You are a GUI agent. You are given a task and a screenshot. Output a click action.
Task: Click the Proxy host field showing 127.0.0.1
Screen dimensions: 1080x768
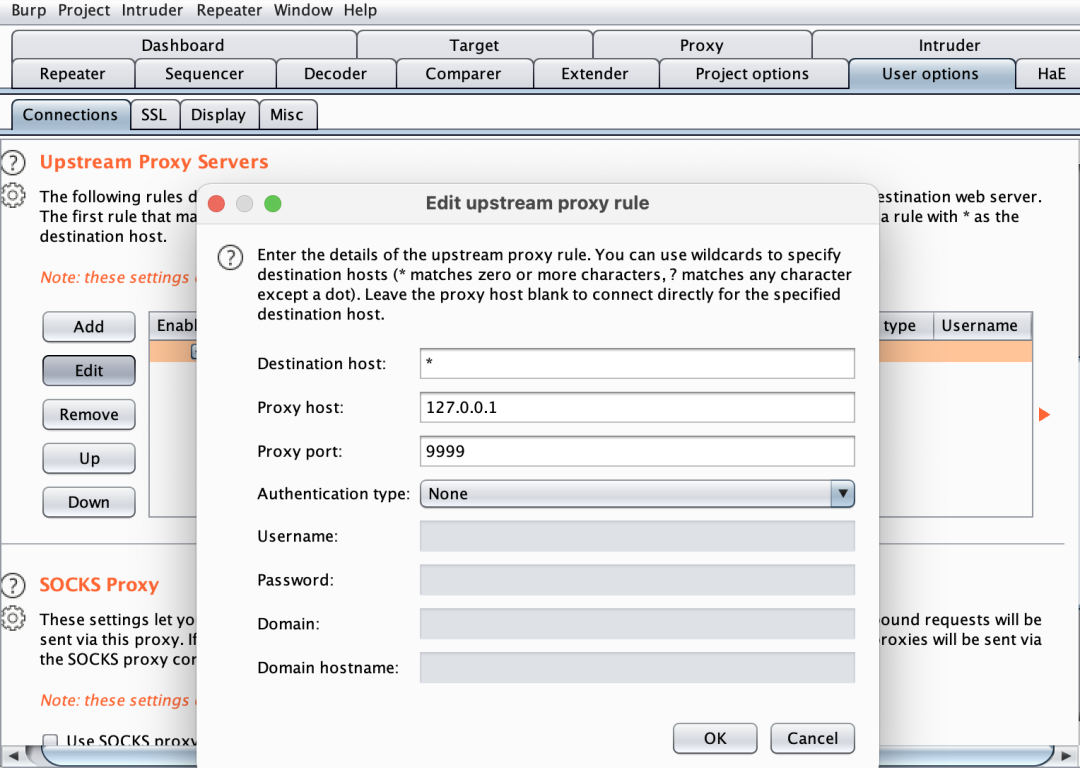tap(637, 407)
